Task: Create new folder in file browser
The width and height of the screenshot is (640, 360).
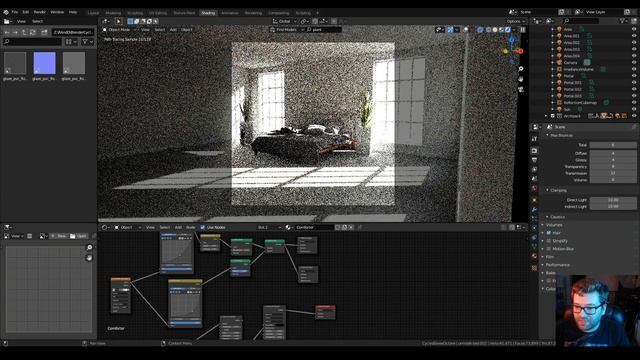Action: tap(44, 32)
